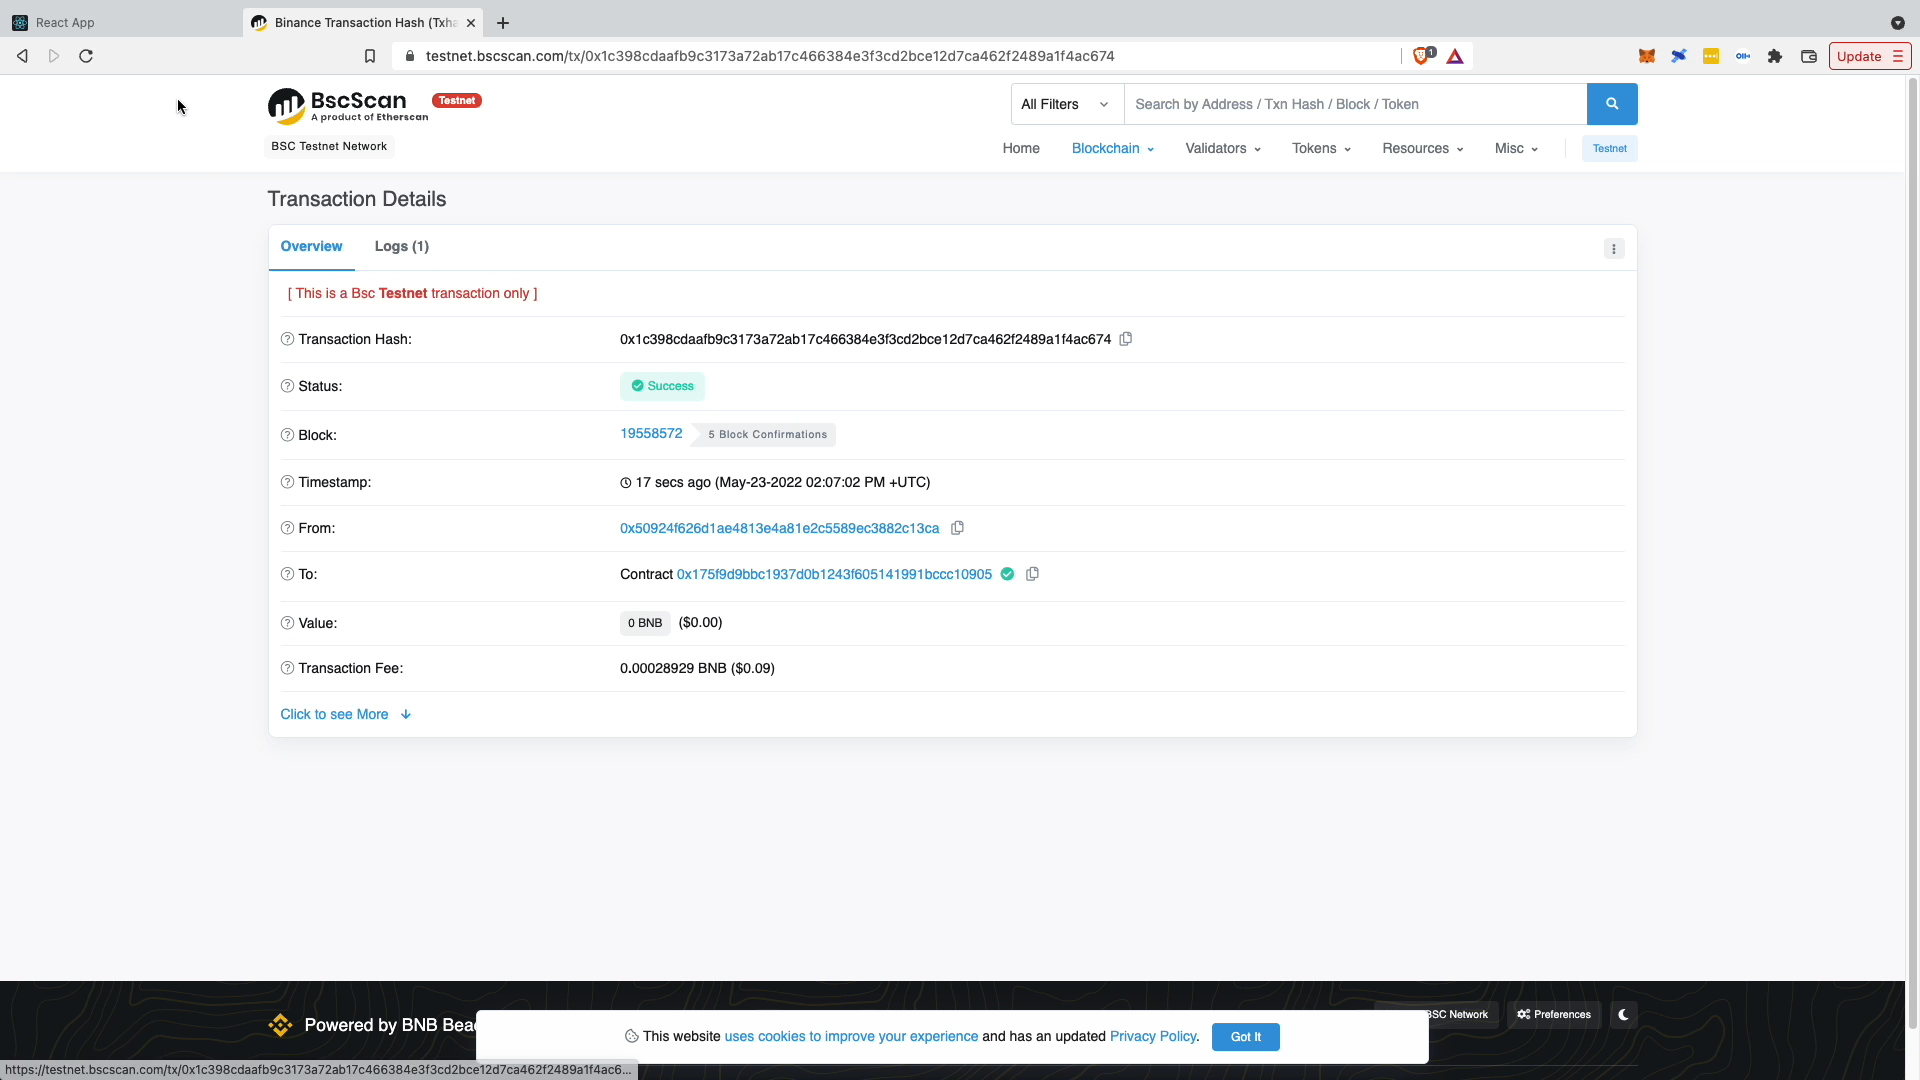The height and width of the screenshot is (1080, 1920).
Task: Open the All Filters dropdown
Action: point(1067,104)
